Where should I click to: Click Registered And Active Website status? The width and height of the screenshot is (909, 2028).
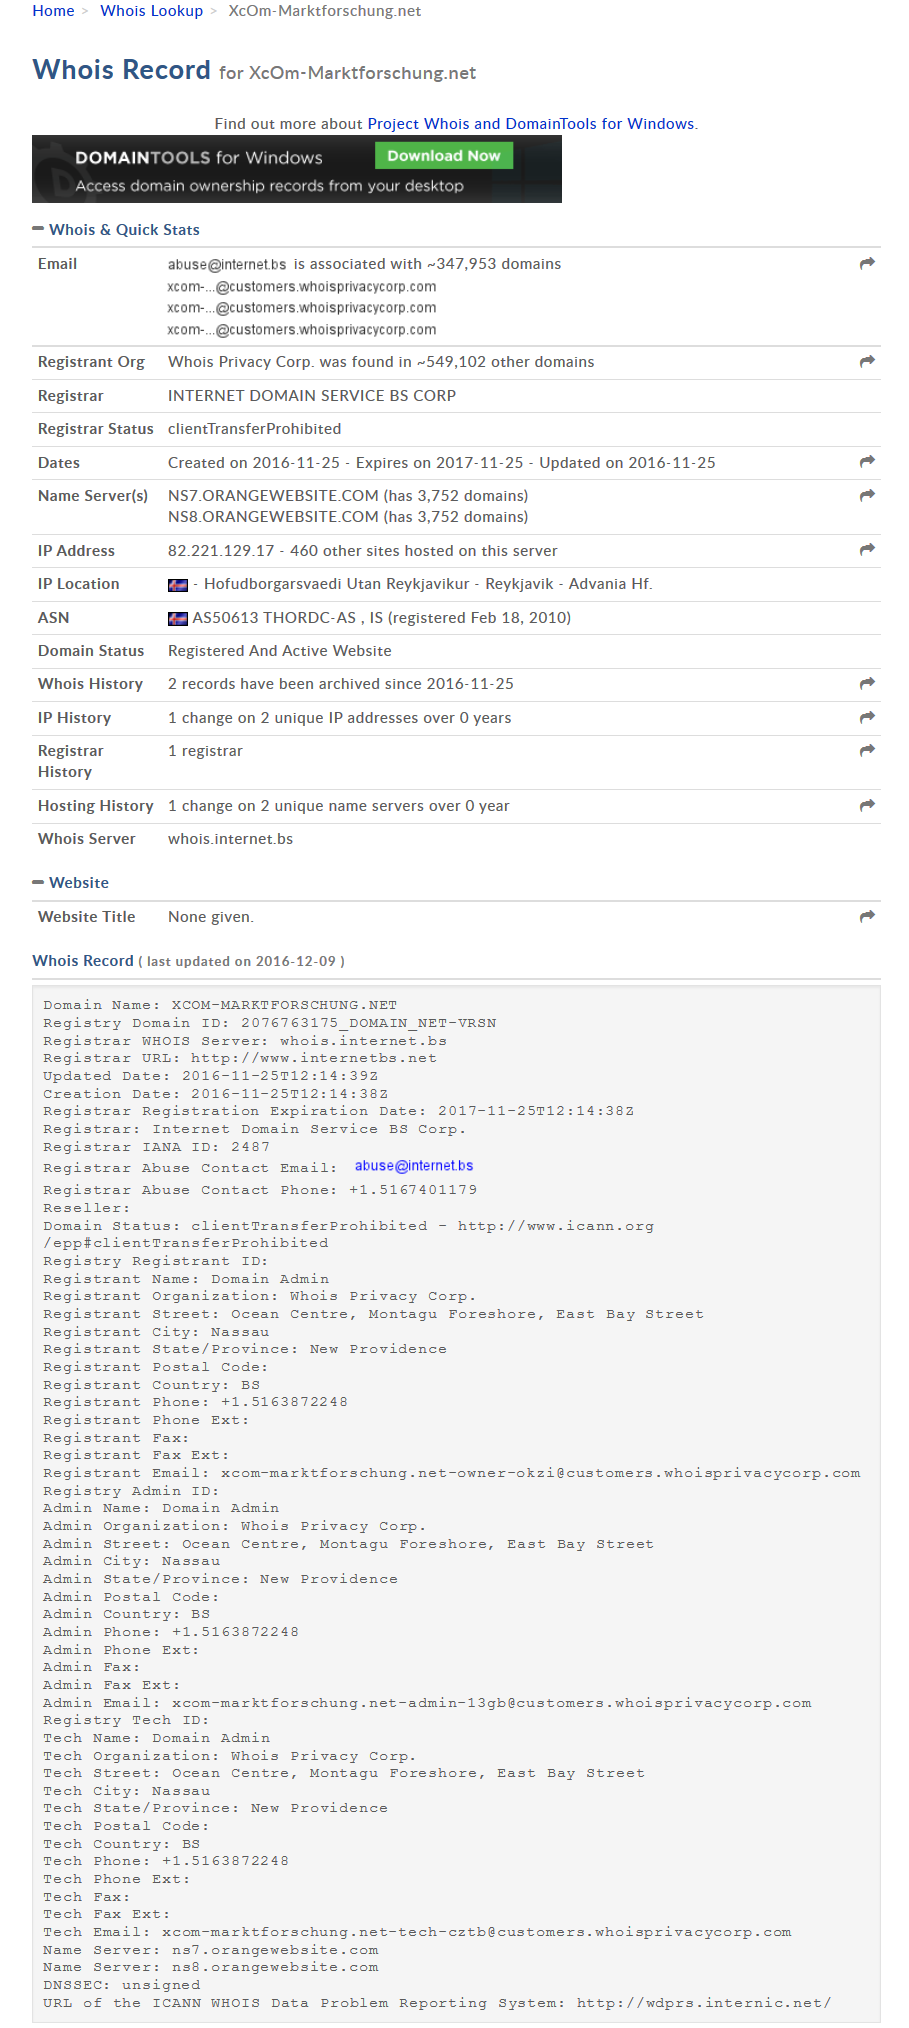pyautogui.click(x=280, y=651)
